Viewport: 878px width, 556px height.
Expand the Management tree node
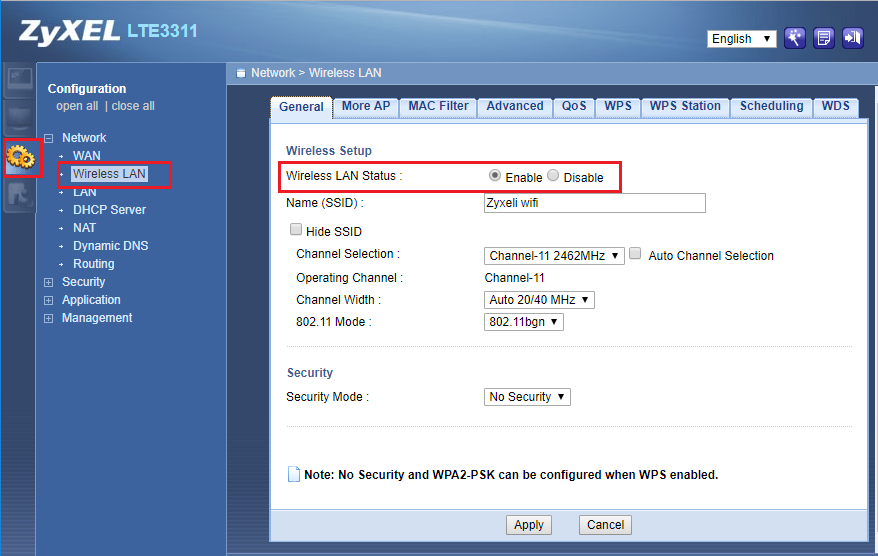(x=49, y=318)
